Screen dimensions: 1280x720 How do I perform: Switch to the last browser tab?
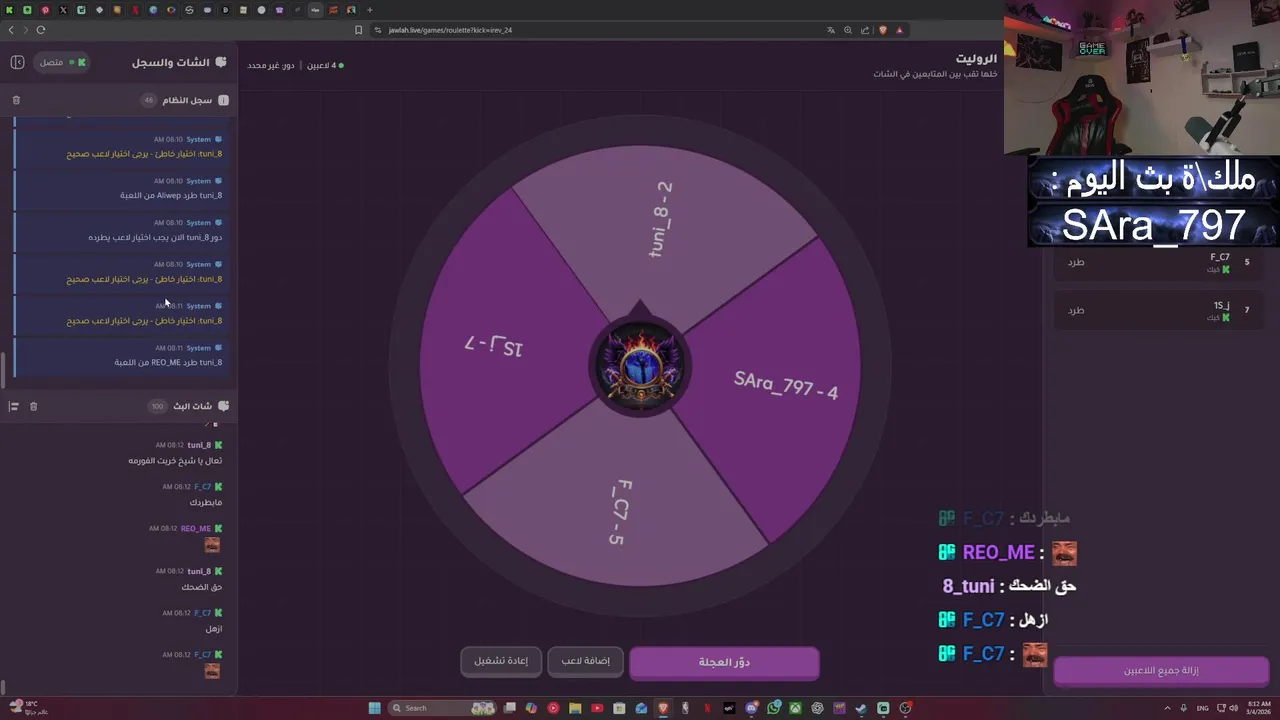pos(351,10)
